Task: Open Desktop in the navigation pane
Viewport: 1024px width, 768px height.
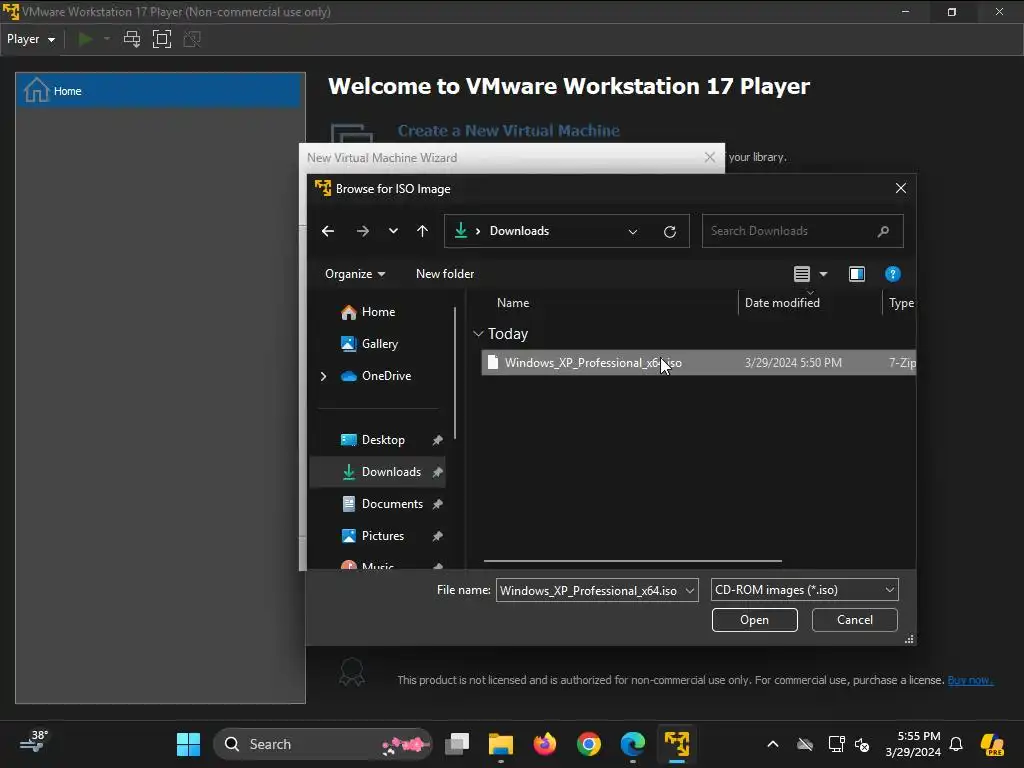Action: click(383, 440)
